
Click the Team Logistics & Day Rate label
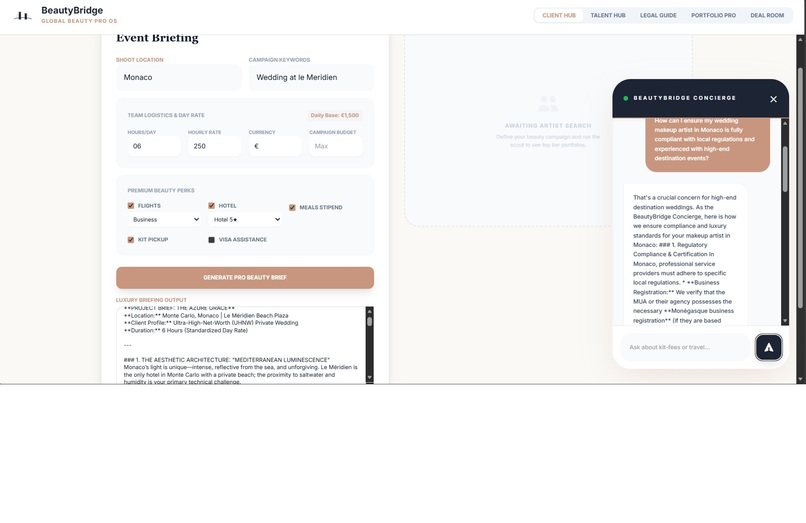(x=166, y=115)
